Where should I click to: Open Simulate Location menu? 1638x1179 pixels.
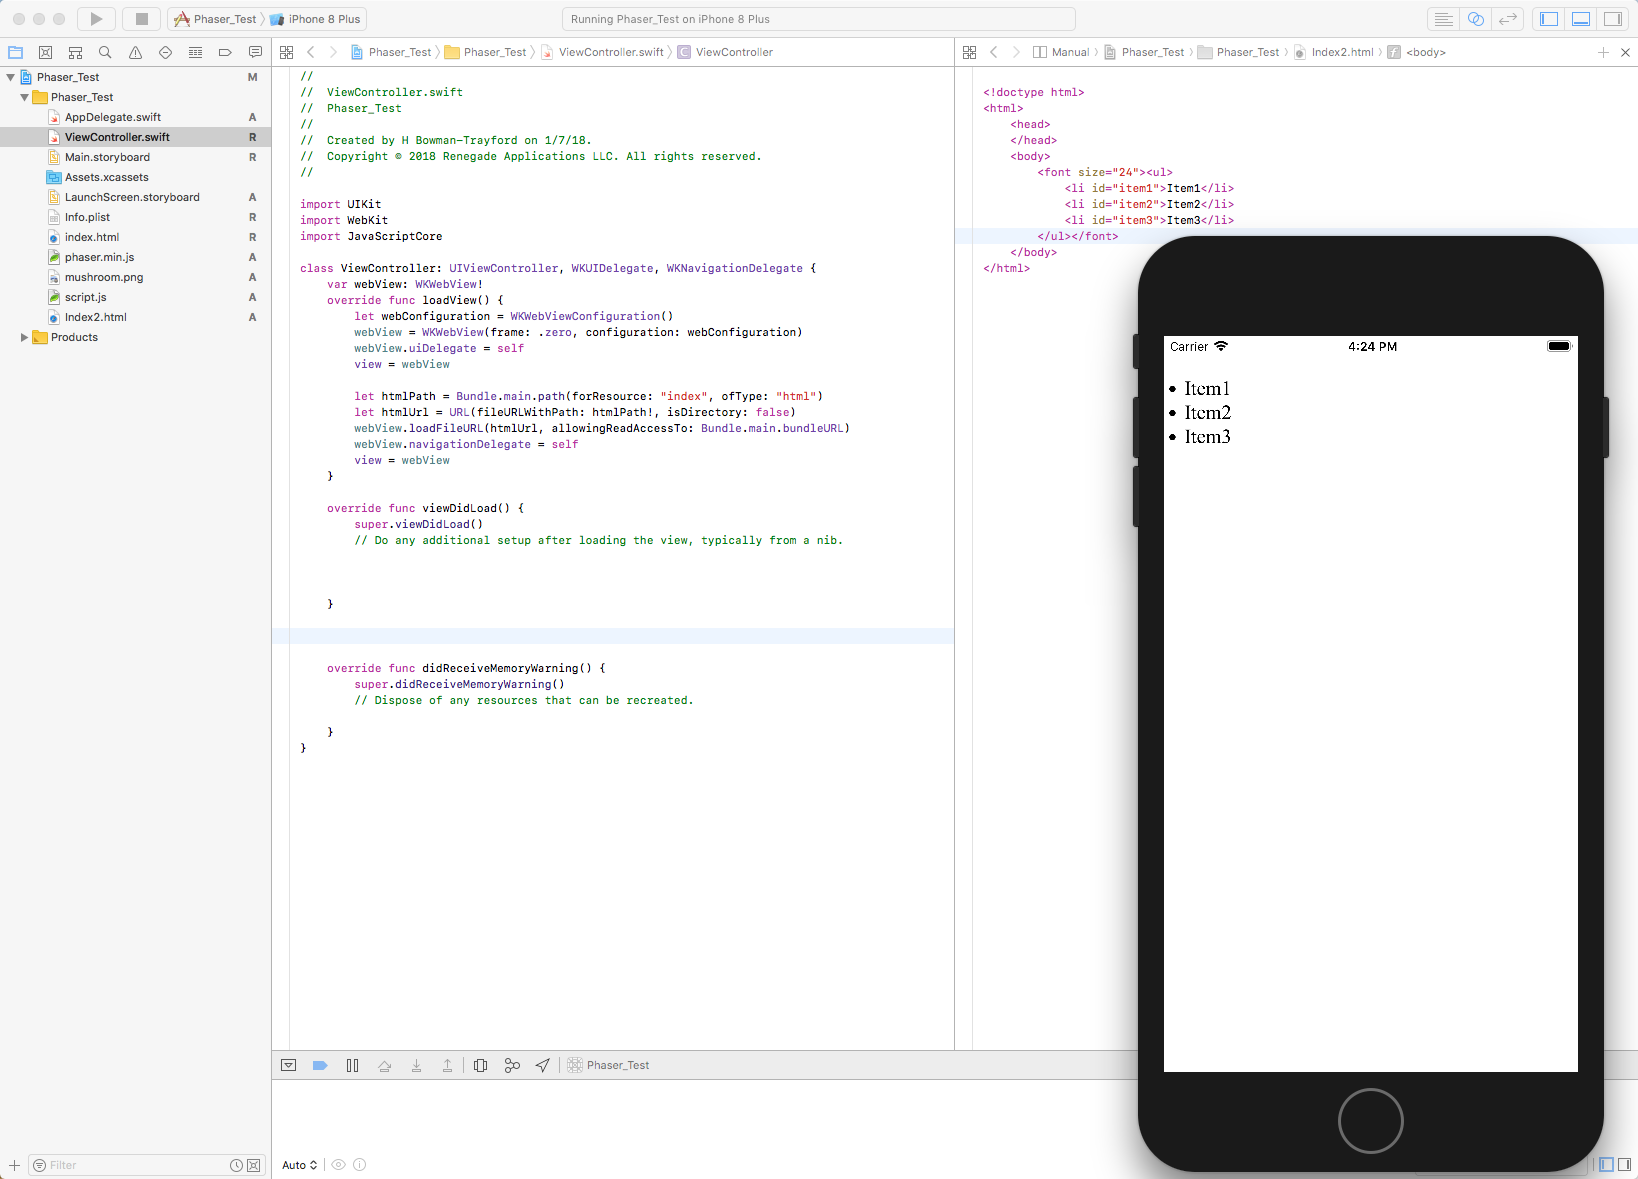pos(542,1065)
